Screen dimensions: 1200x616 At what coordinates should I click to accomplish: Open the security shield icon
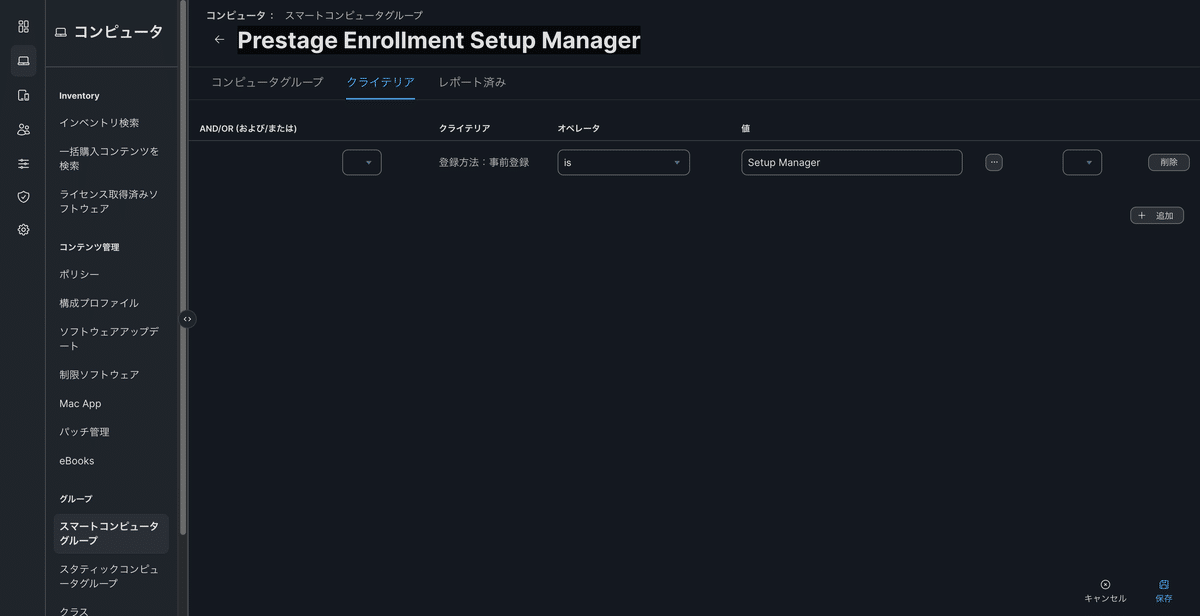[x=22, y=197]
